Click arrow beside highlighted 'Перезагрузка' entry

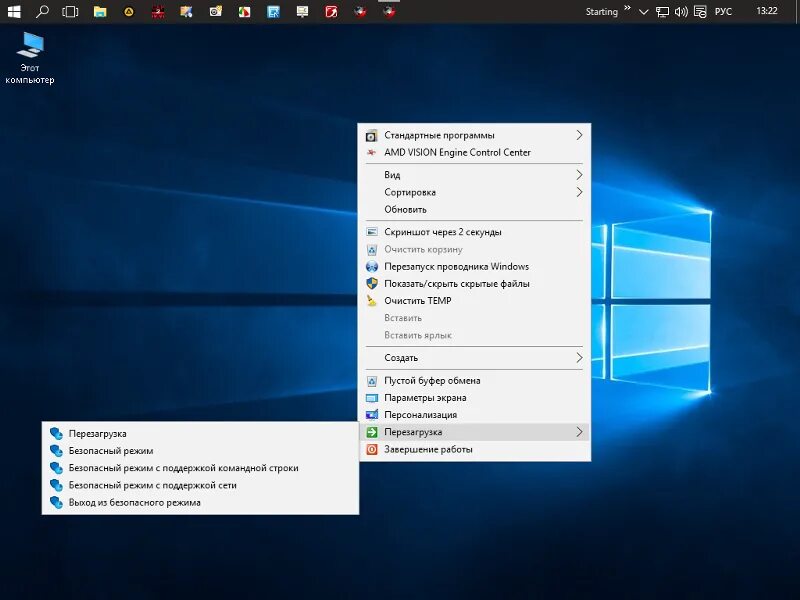coord(579,432)
